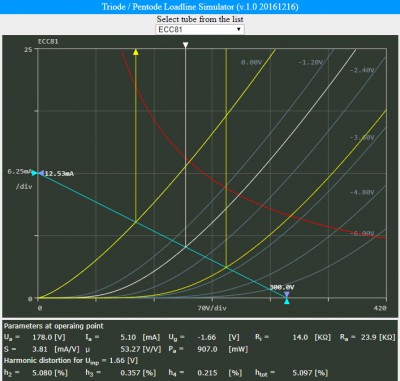
Task: Click the 25 maximum current axis label
Action: coord(28,49)
